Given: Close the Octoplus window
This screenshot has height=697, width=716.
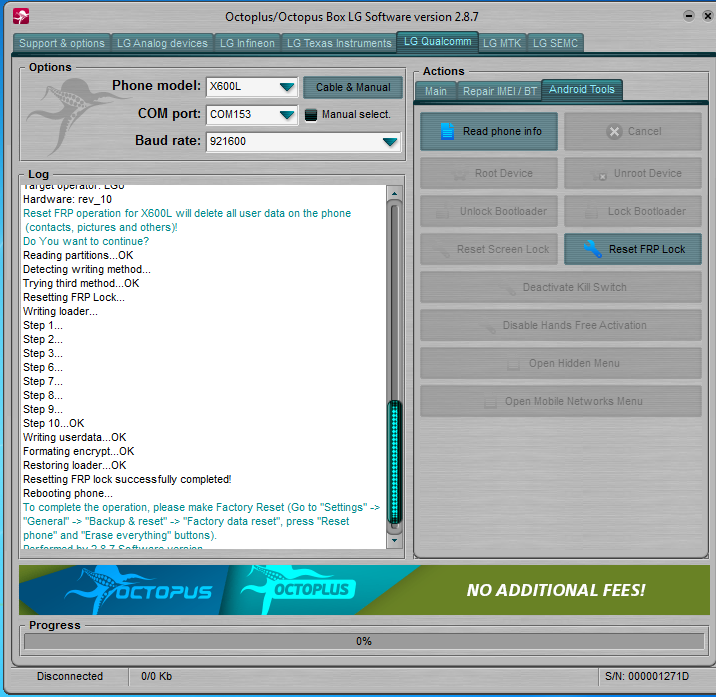Looking at the screenshot, I should point(707,16).
